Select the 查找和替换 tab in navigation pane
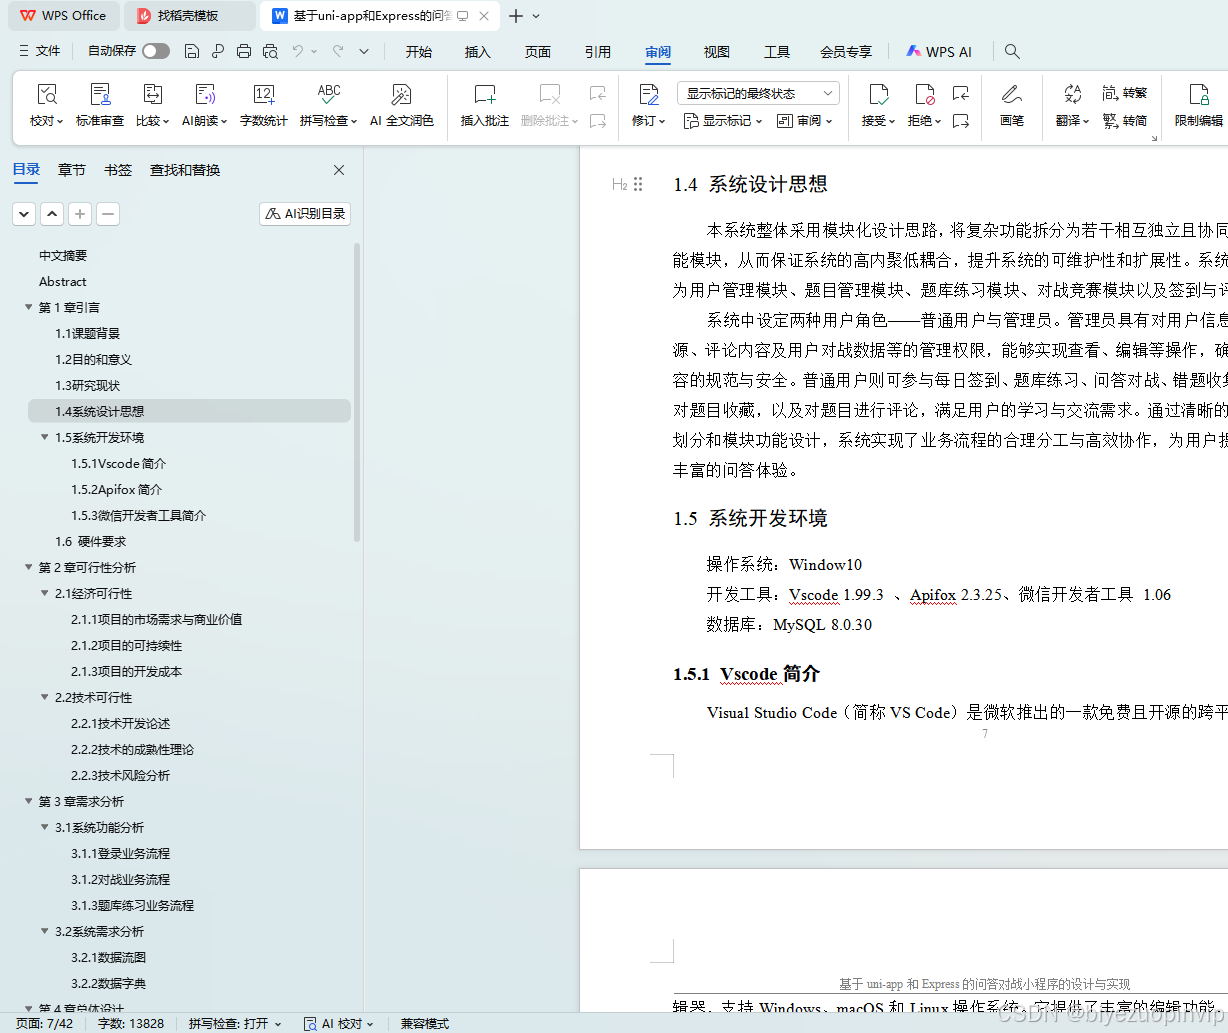This screenshot has height=1033, width=1228. (x=185, y=170)
